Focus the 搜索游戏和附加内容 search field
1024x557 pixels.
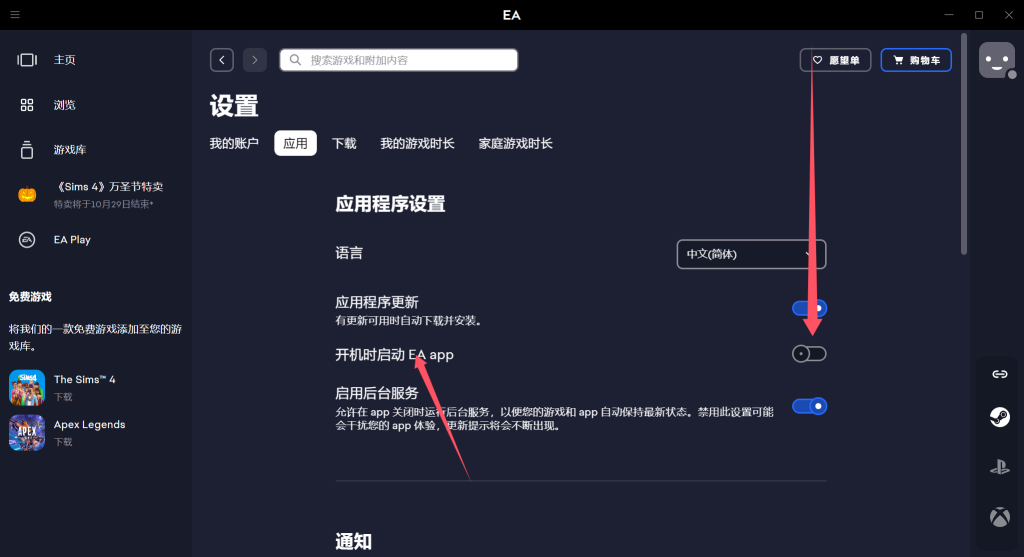click(x=399, y=60)
